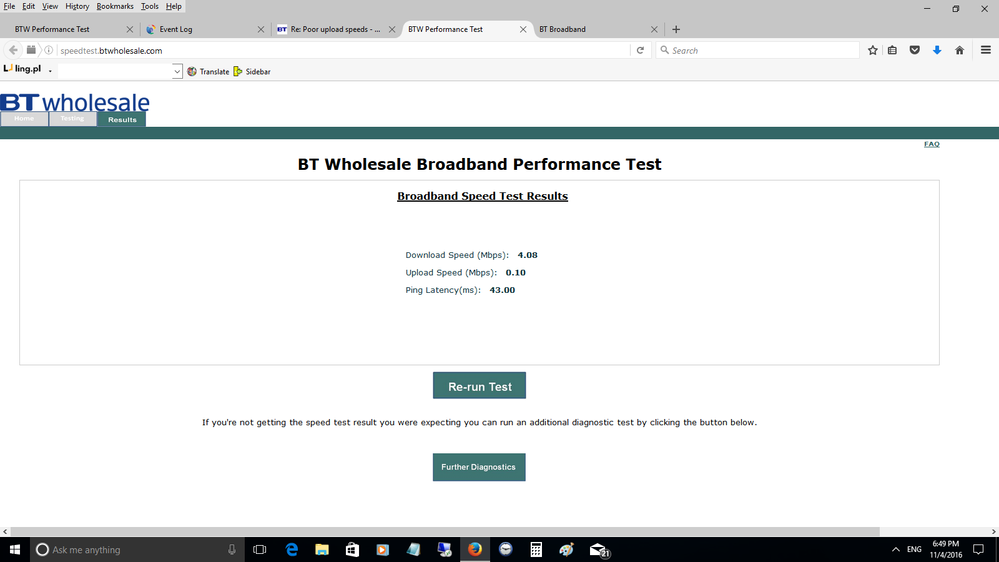The height and width of the screenshot is (562, 999).
Task: Click the horizontal page scrollbar
Action: [x=445, y=531]
